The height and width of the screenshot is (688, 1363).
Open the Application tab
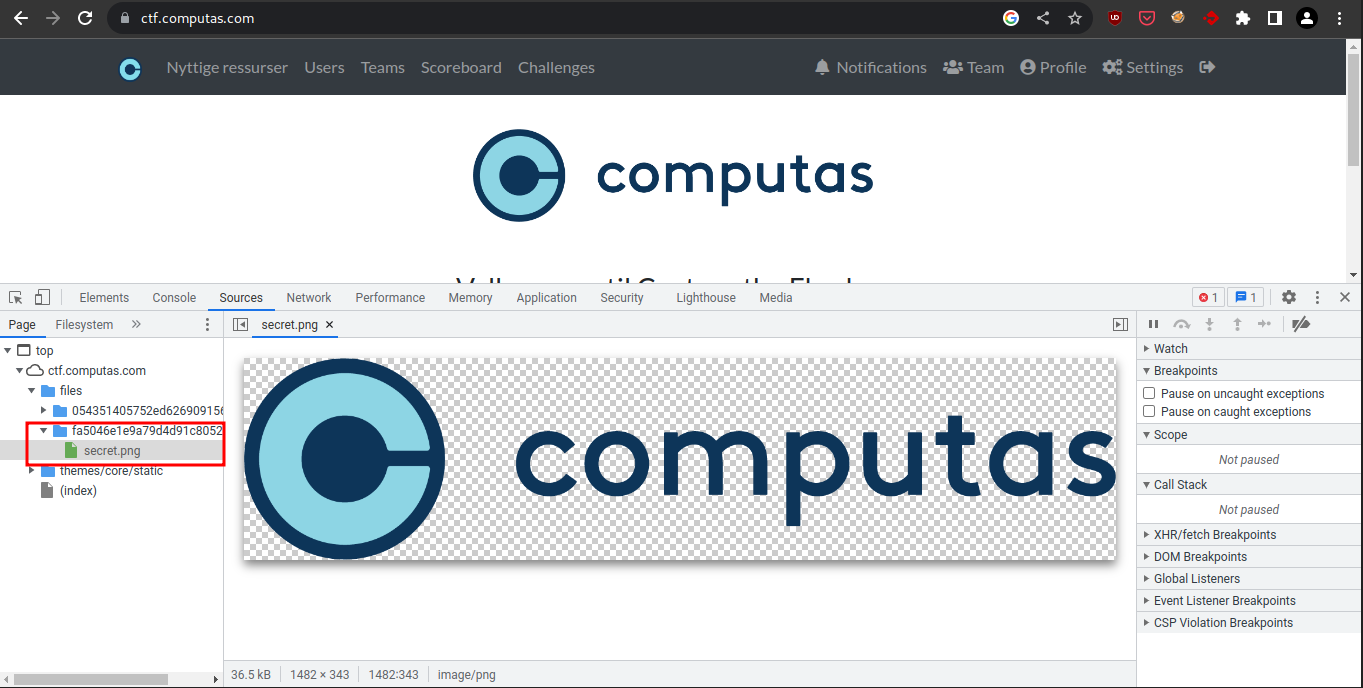[x=546, y=298]
